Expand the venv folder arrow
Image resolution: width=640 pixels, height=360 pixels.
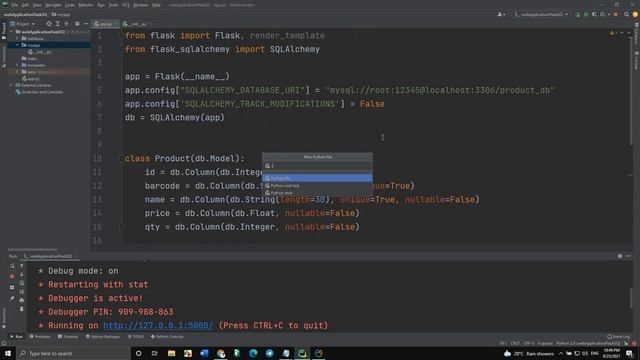(x=18, y=72)
